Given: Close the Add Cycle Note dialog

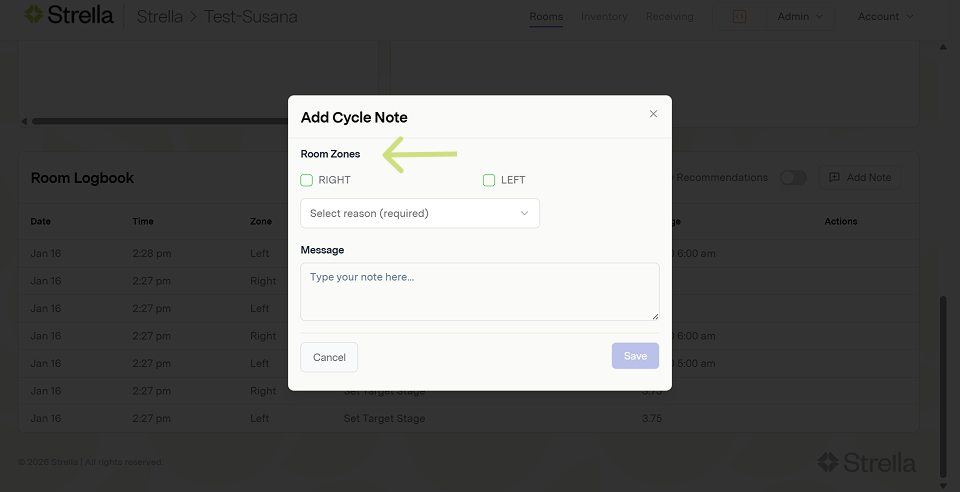Looking at the screenshot, I should coord(653,114).
